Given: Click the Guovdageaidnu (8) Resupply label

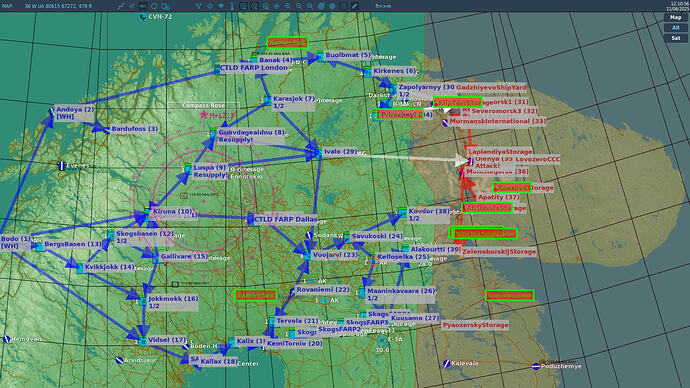Looking at the screenshot, I should pyautogui.click(x=251, y=135).
